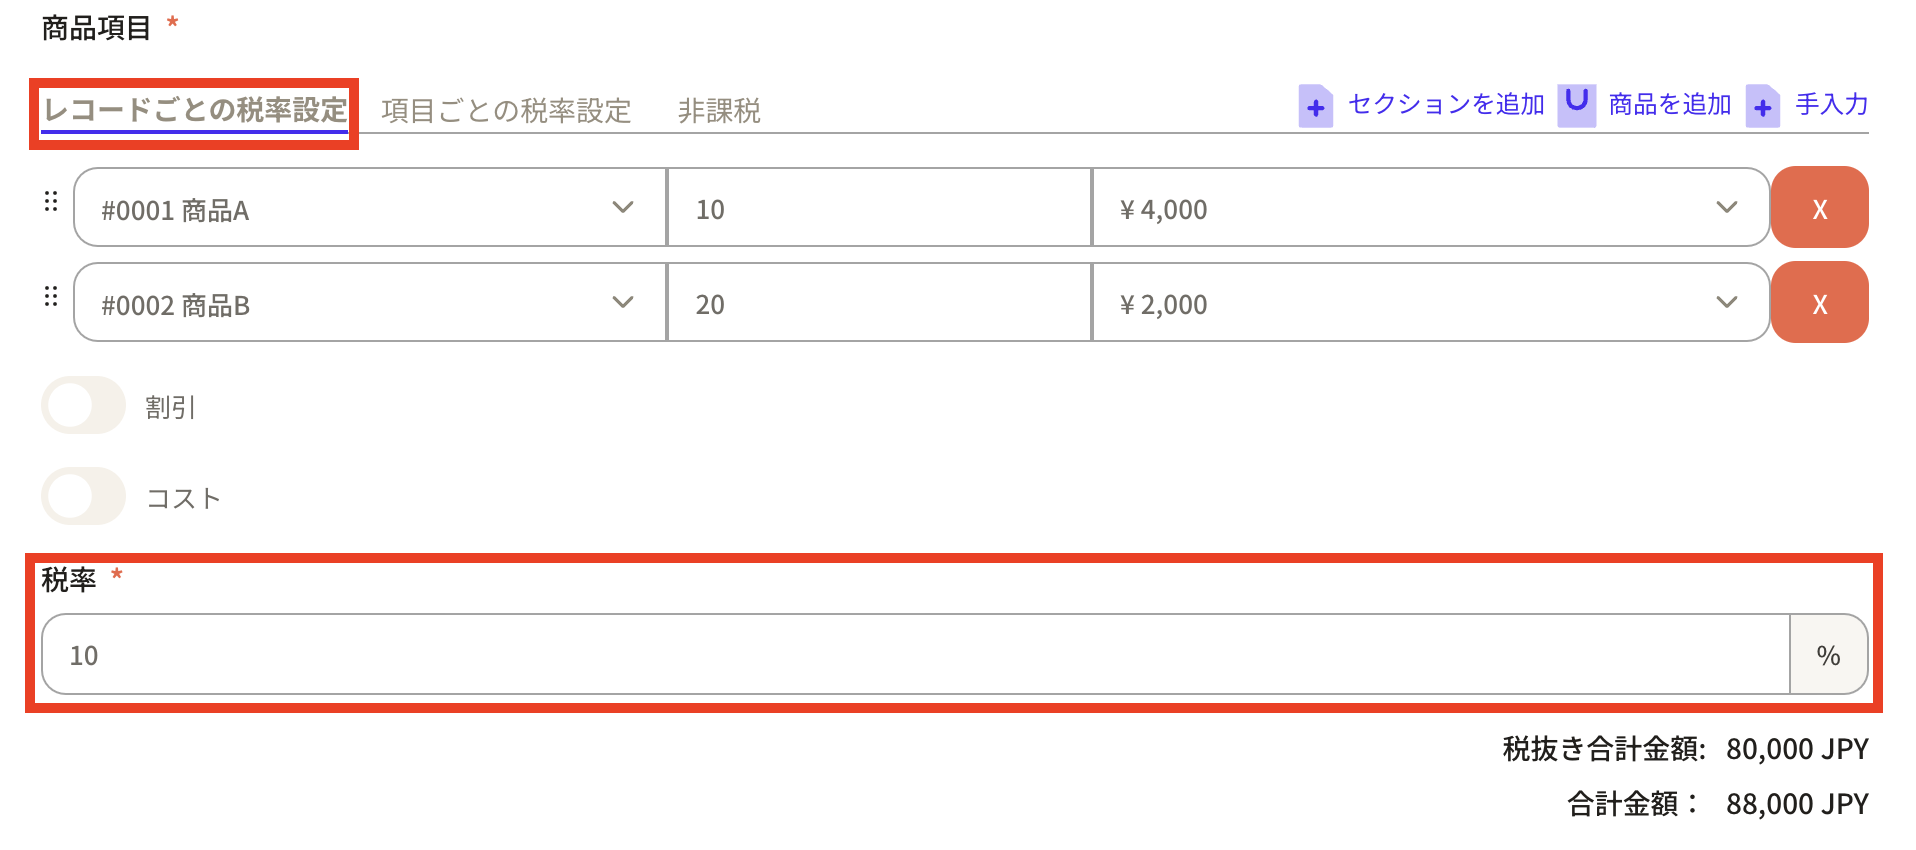Select the レコードごとの税率設定 tab
The height and width of the screenshot is (850, 1916).
click(x=195, y=110)
